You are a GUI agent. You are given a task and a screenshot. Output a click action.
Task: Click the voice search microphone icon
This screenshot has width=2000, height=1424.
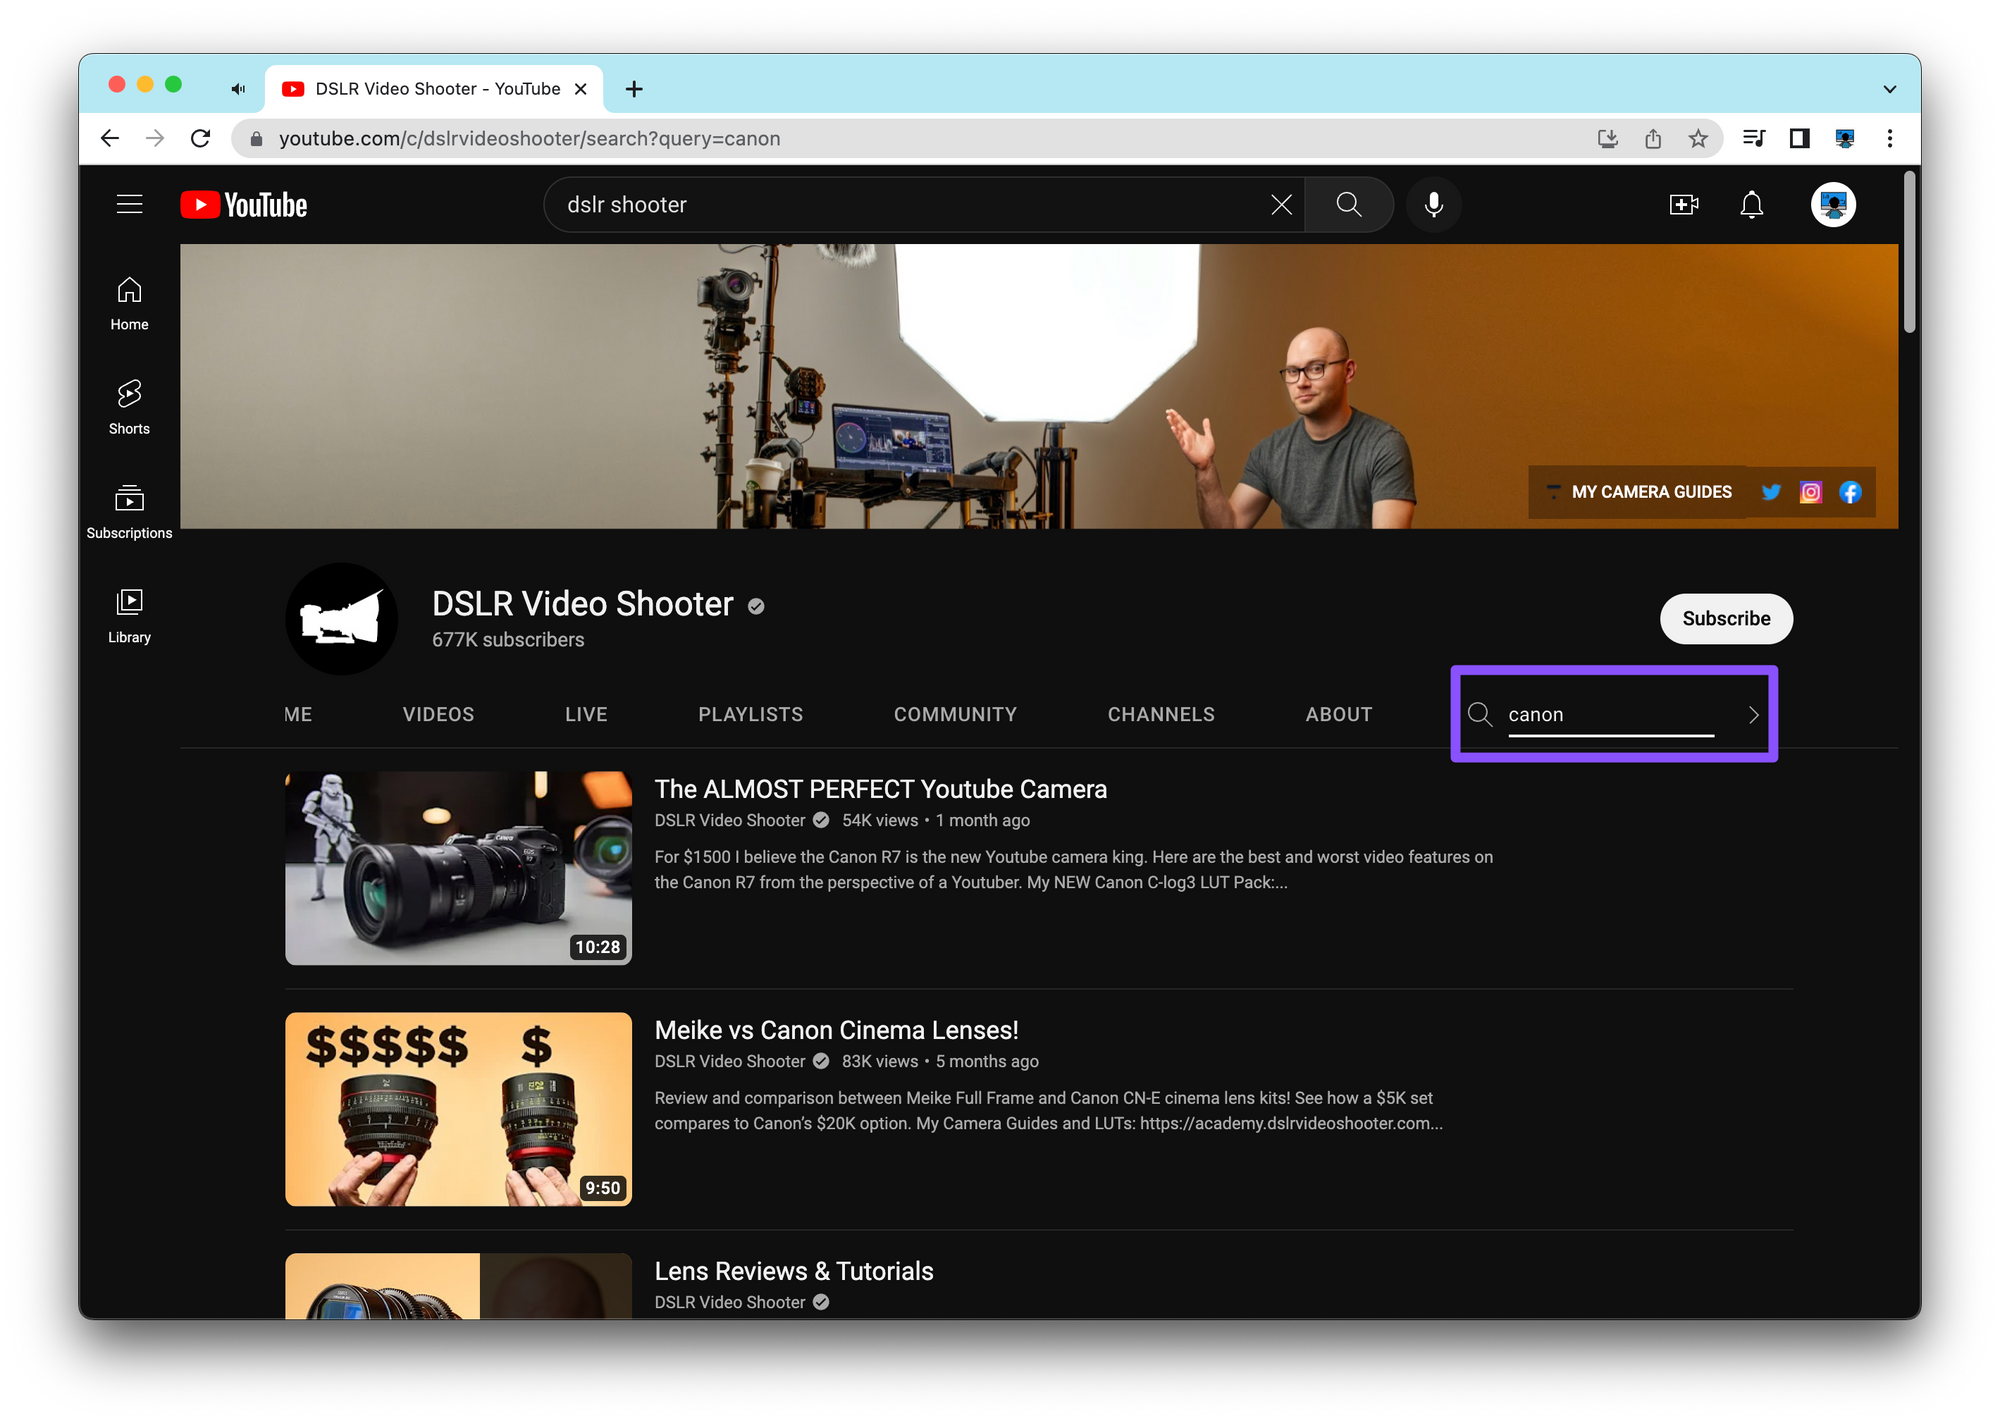pyautogui.click(x=1433, y=205)
